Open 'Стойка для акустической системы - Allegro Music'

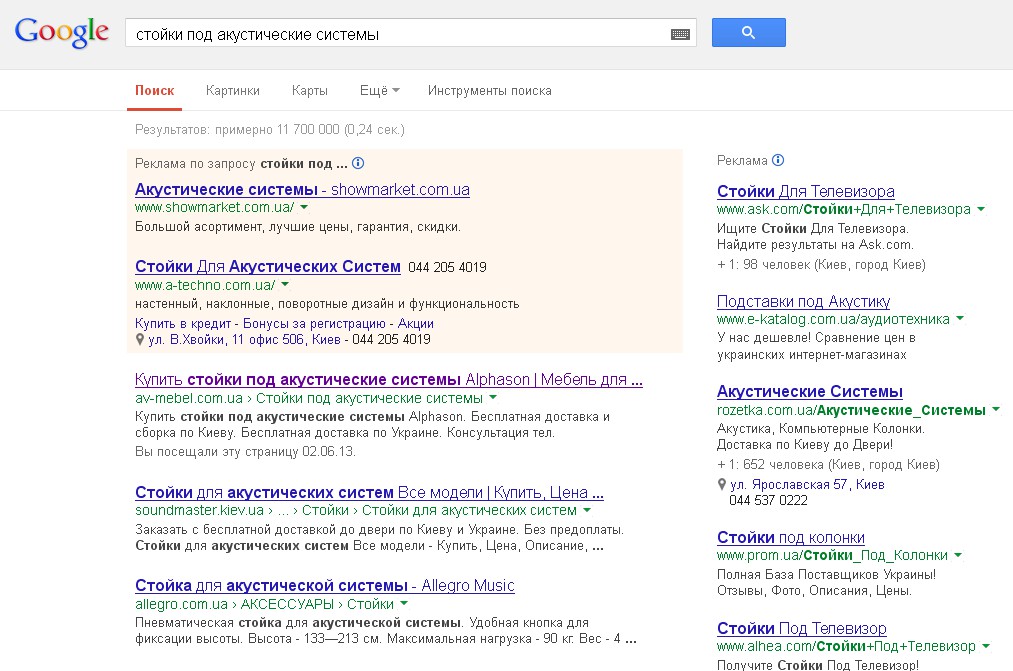pos(325,585)
